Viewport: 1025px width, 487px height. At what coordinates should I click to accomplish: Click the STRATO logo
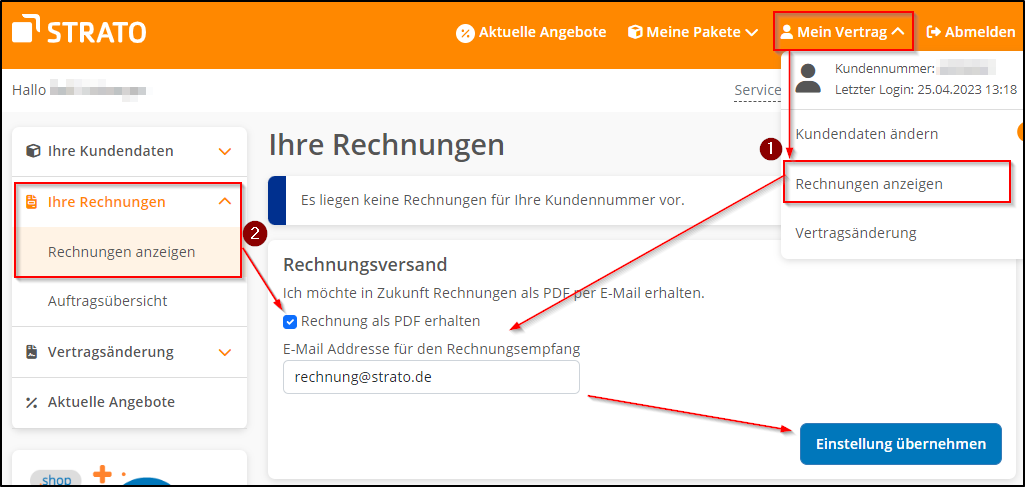(79, 31)
